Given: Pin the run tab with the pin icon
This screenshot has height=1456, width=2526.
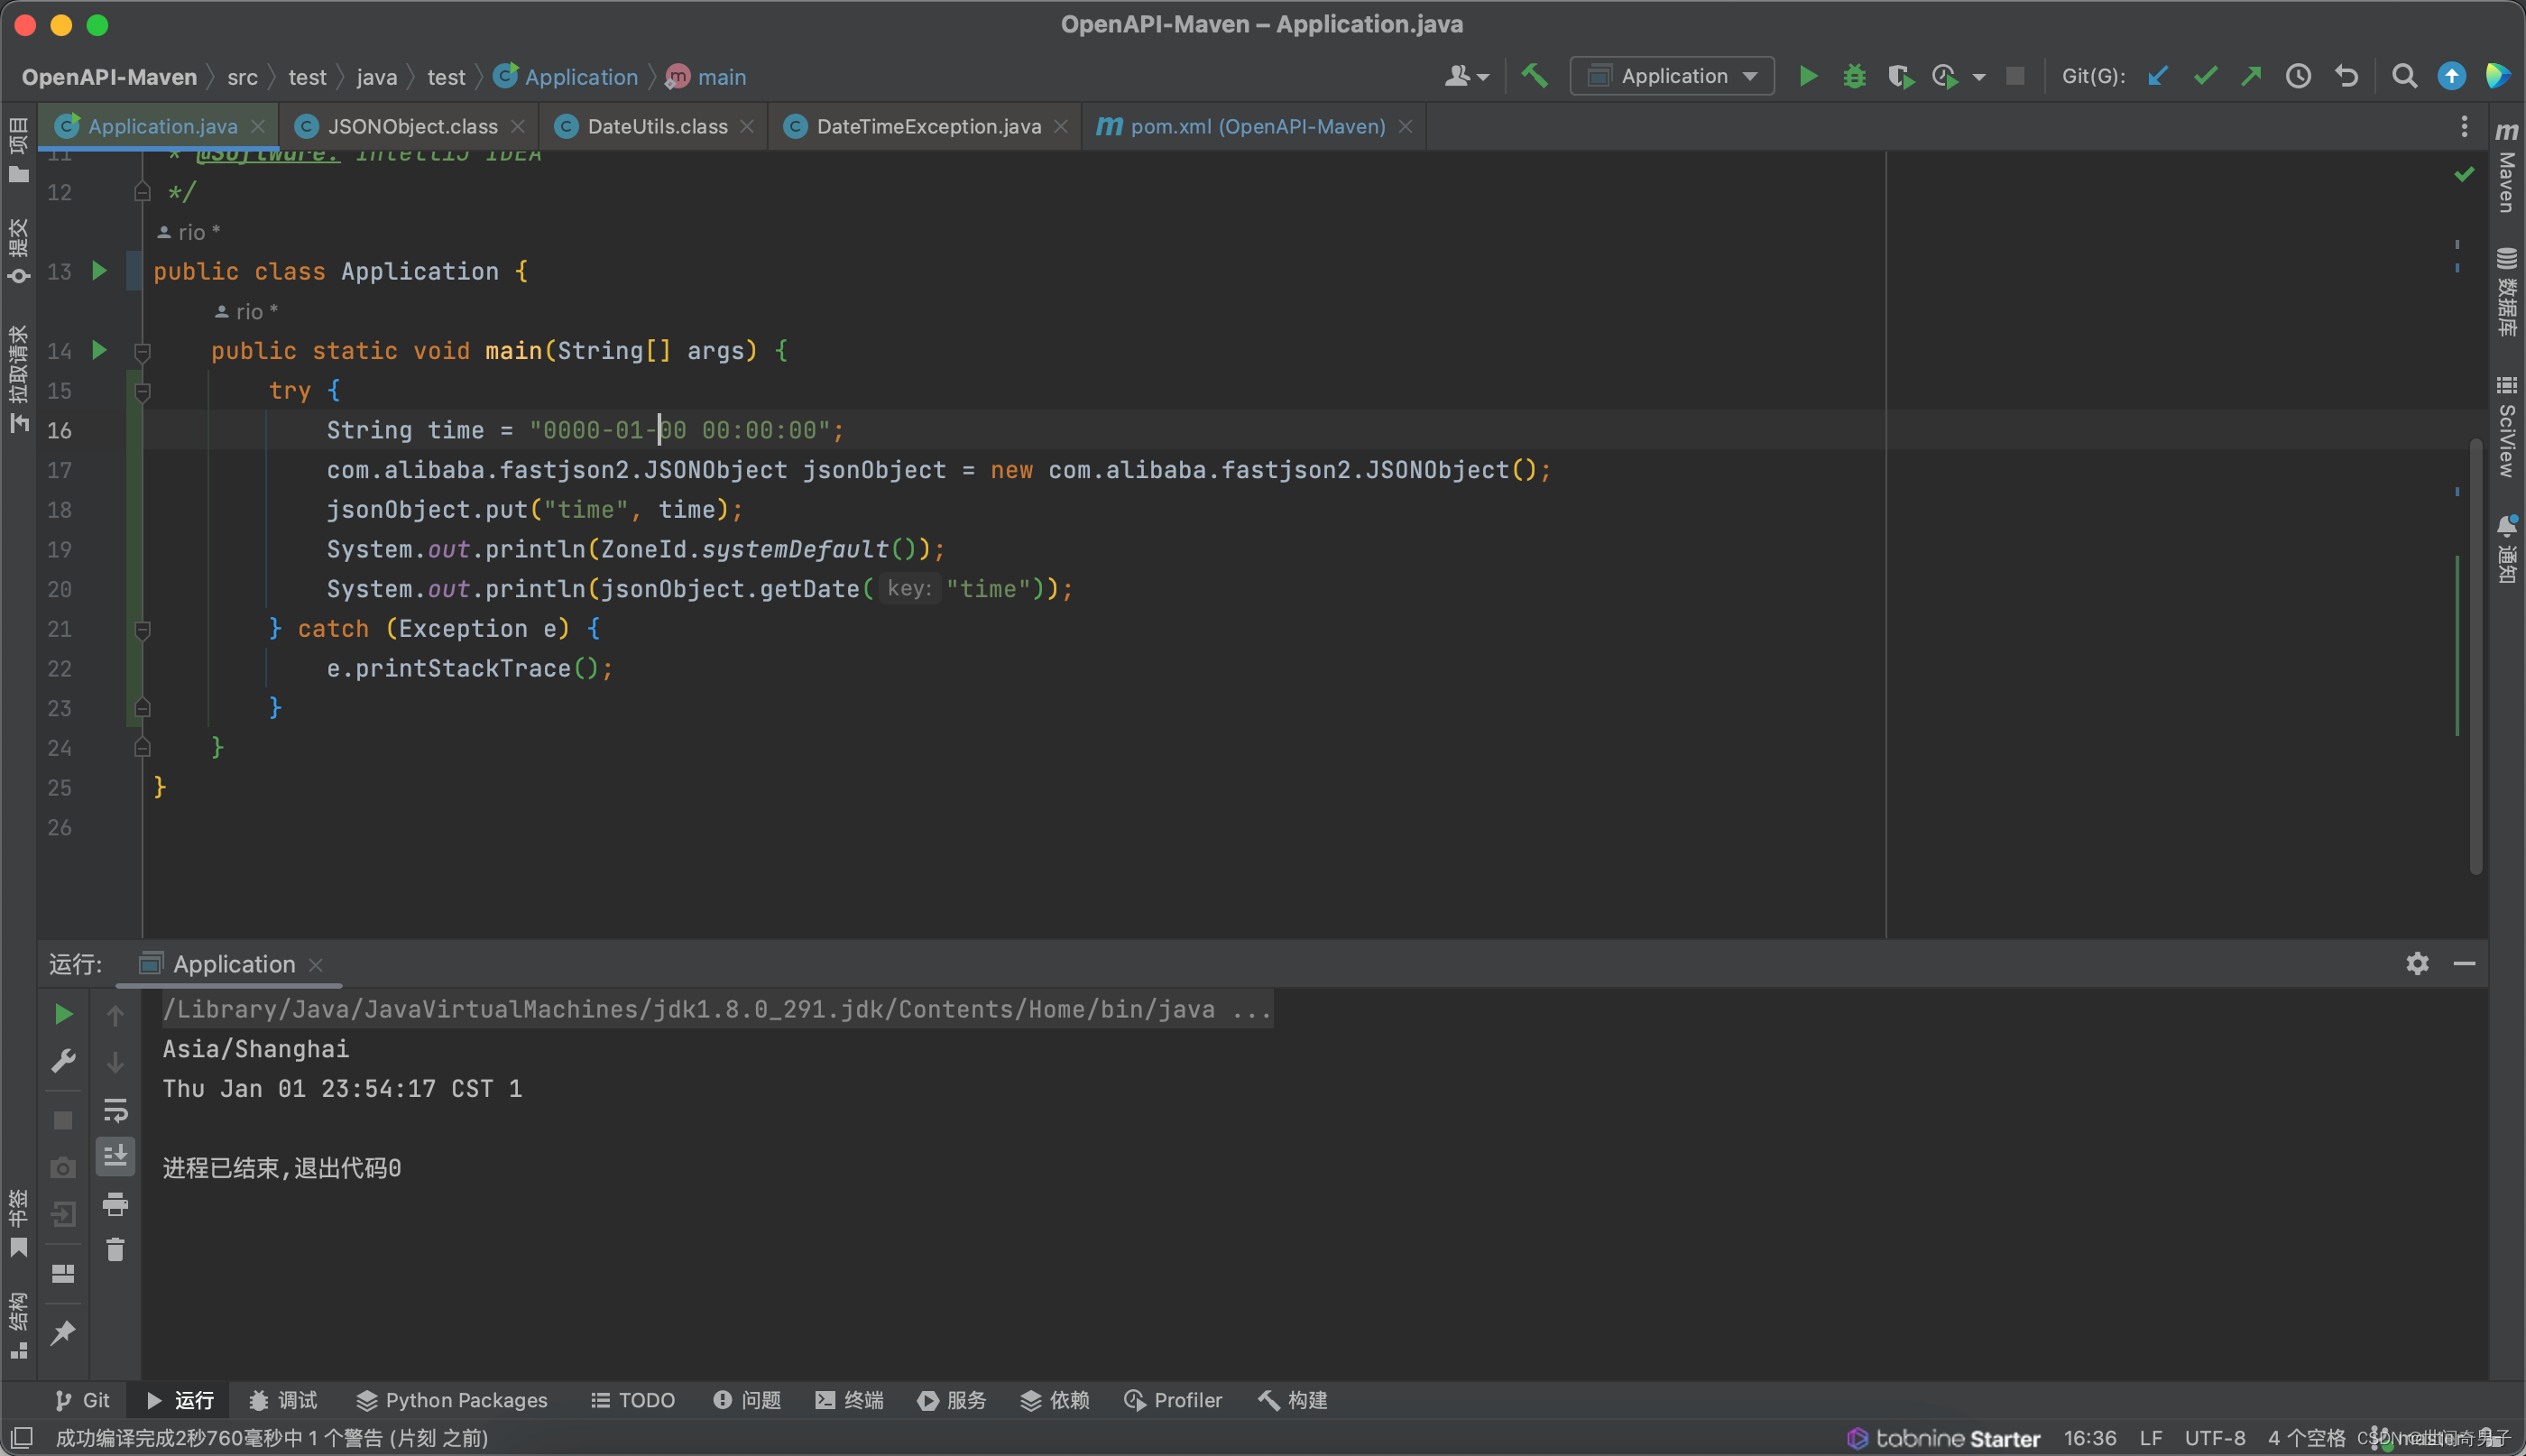Looking at the screenshot, I should click(63, 1332).
